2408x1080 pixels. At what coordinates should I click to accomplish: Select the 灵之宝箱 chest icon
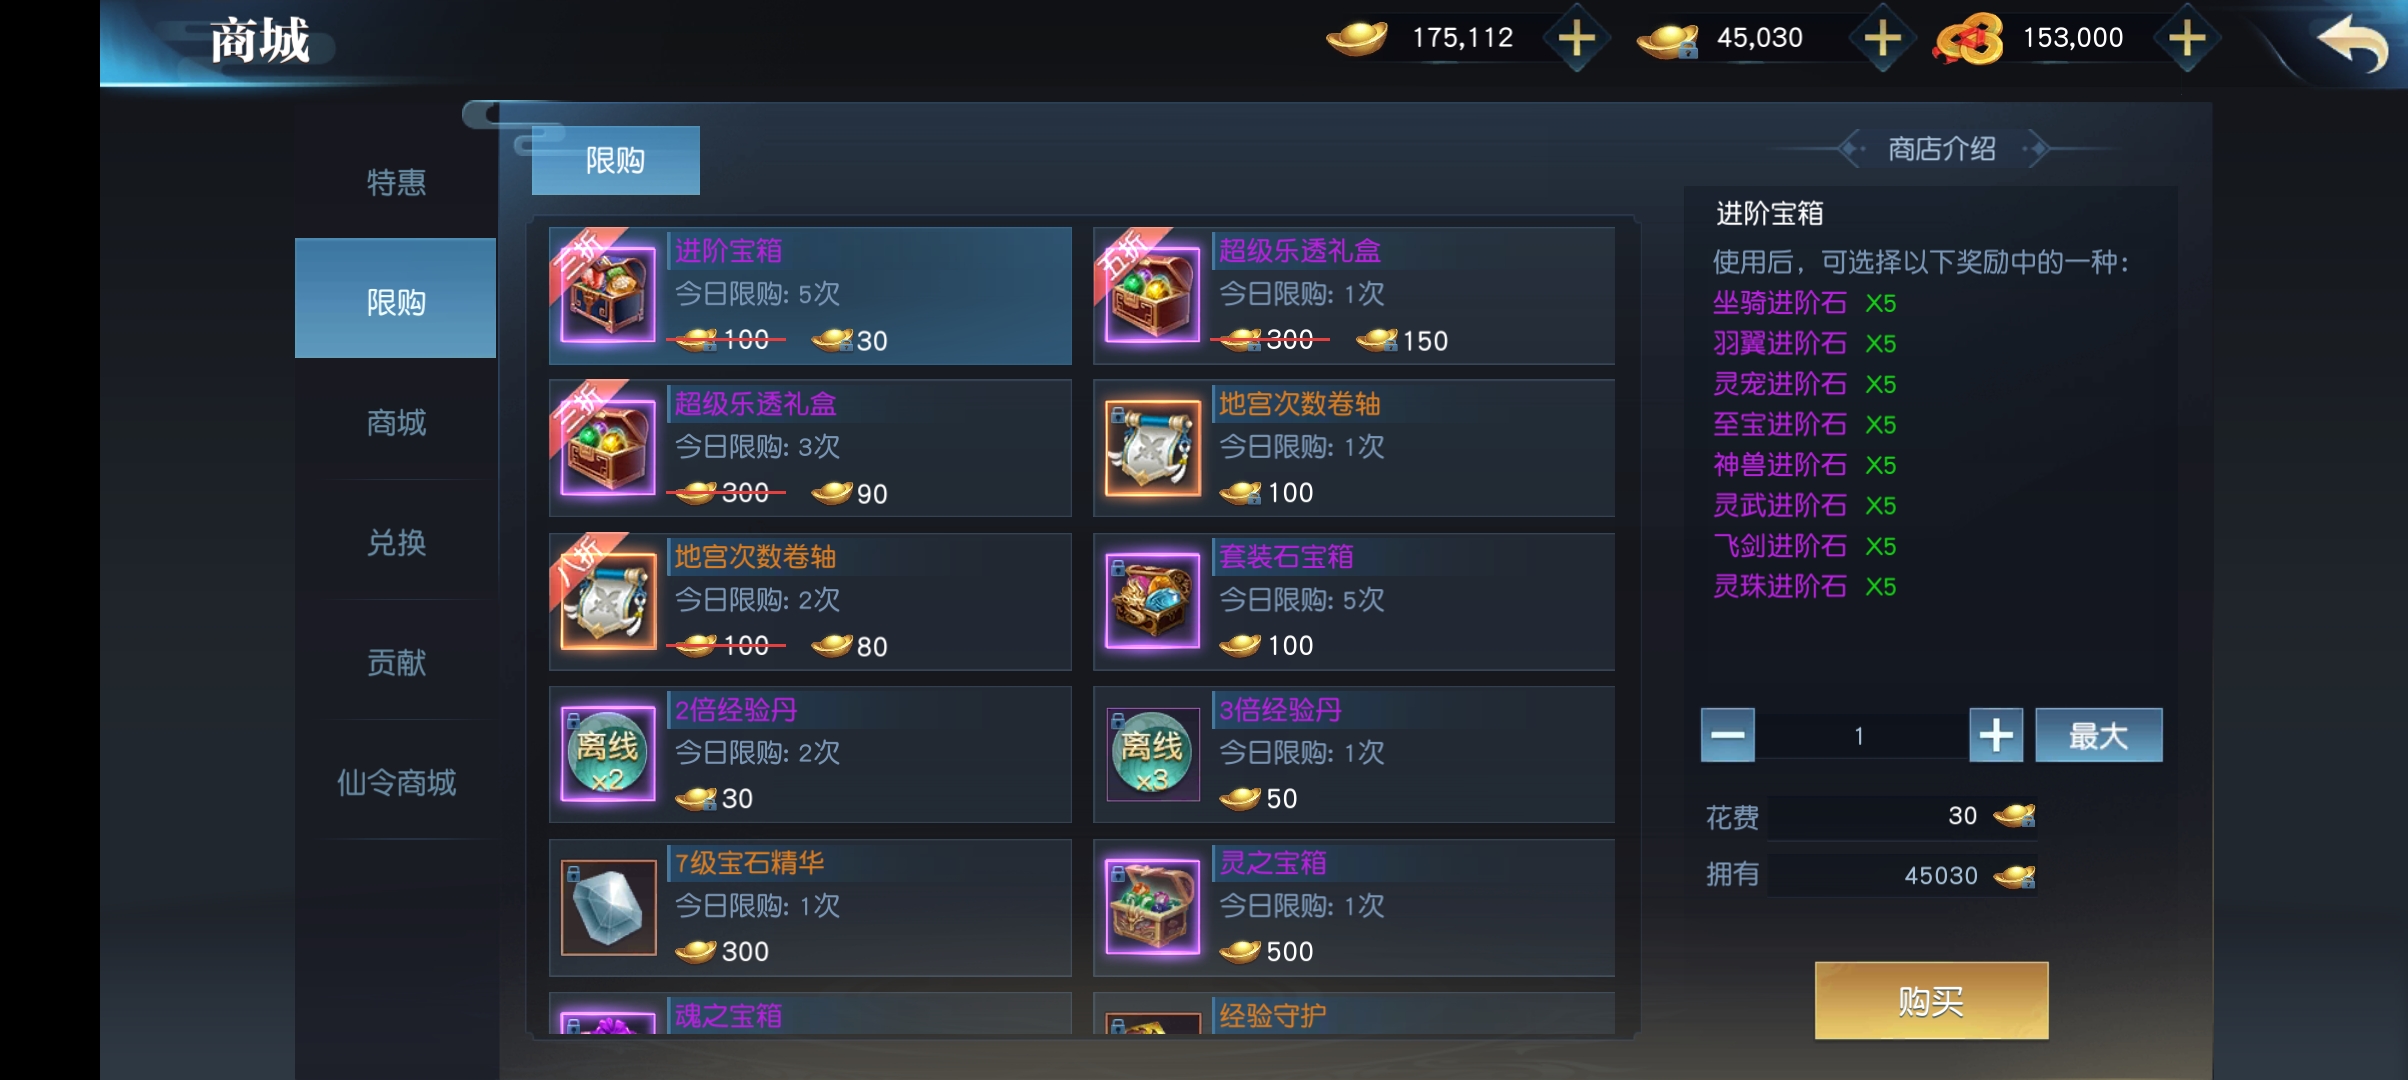[1152, 907]
